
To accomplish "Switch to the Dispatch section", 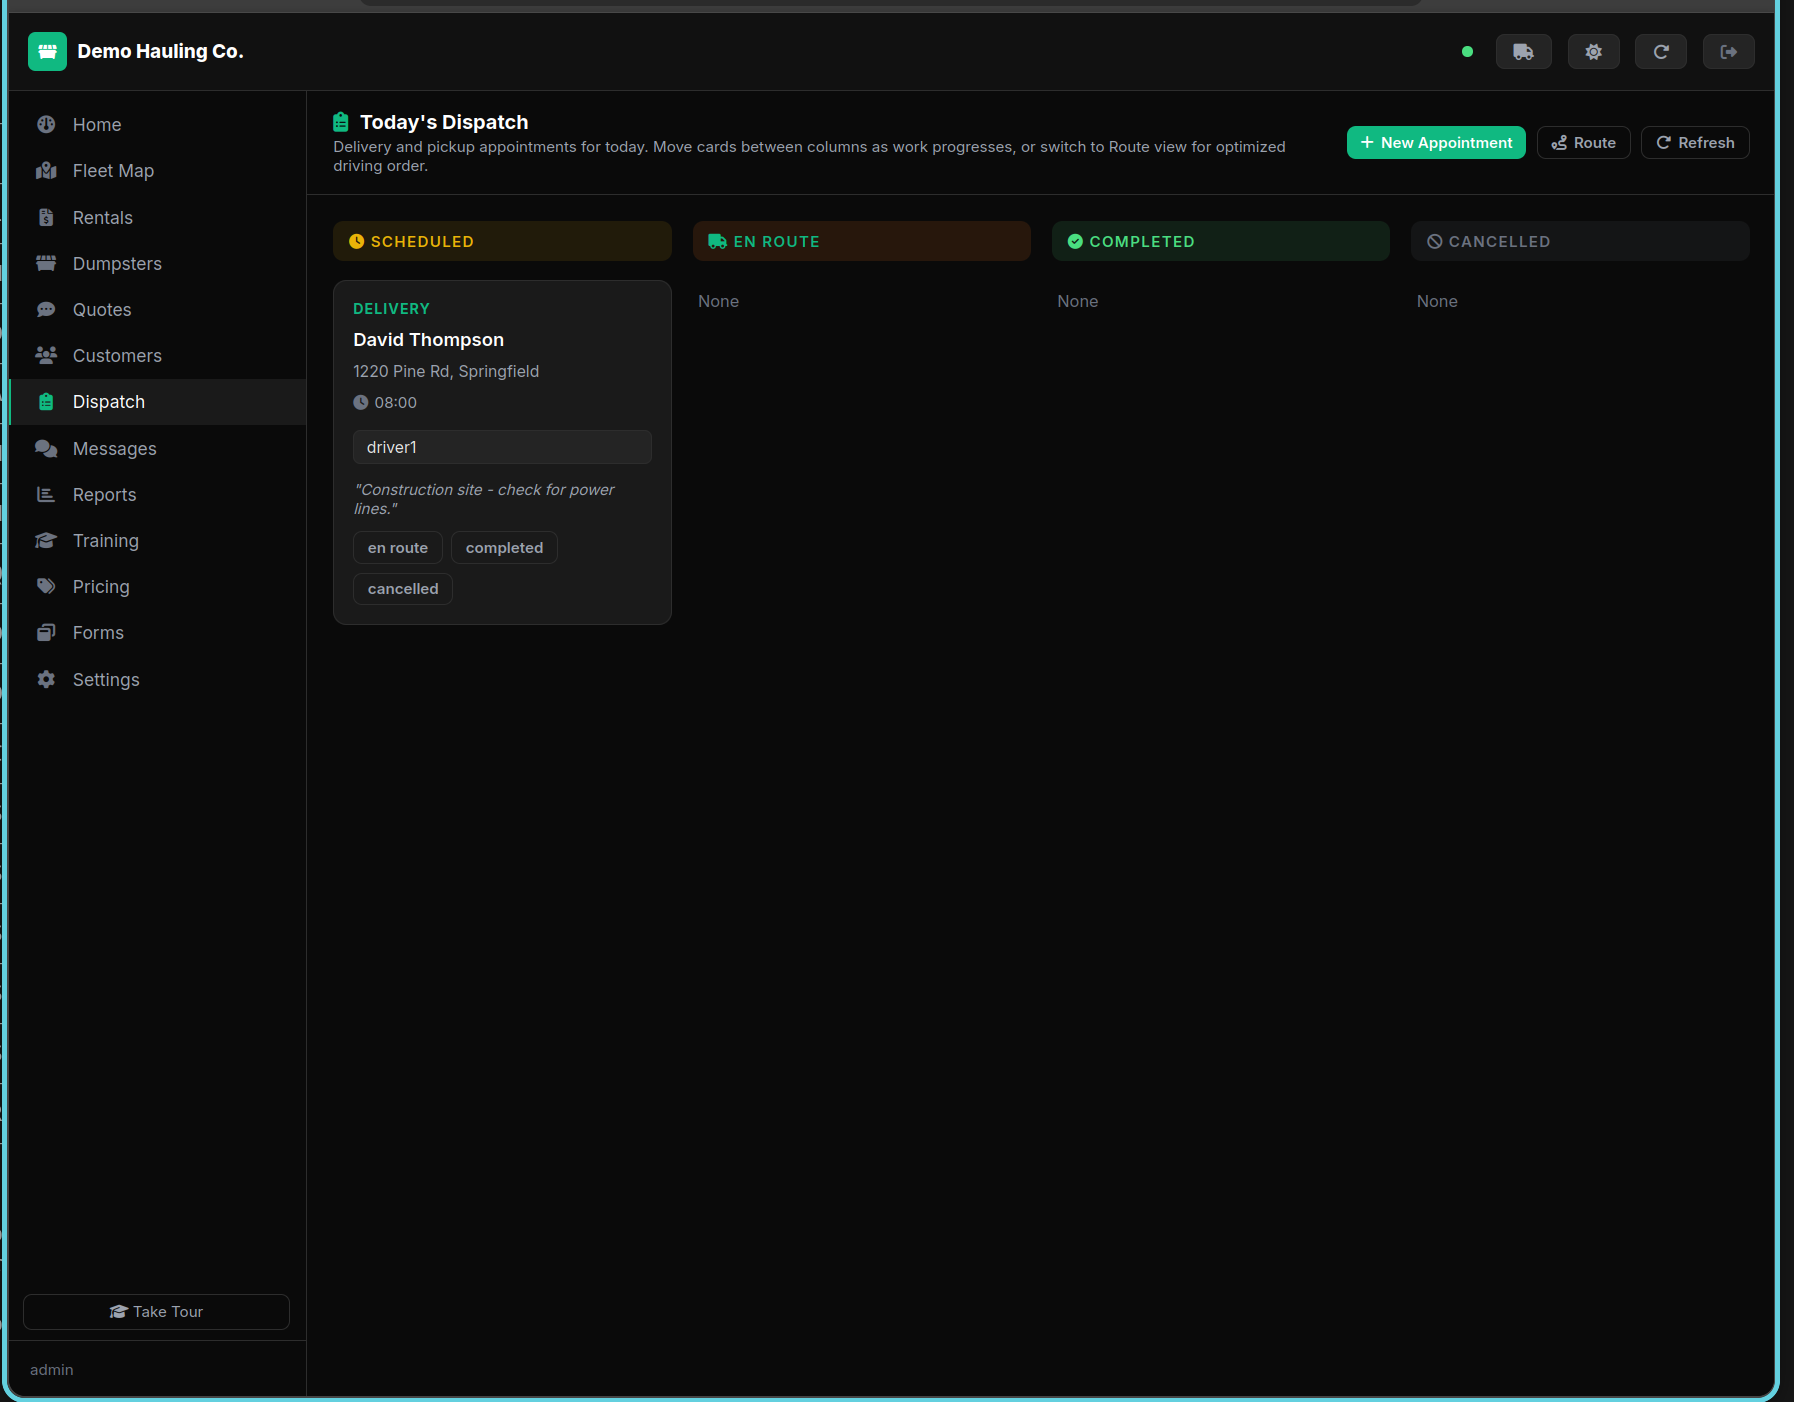I will [107, 401].
